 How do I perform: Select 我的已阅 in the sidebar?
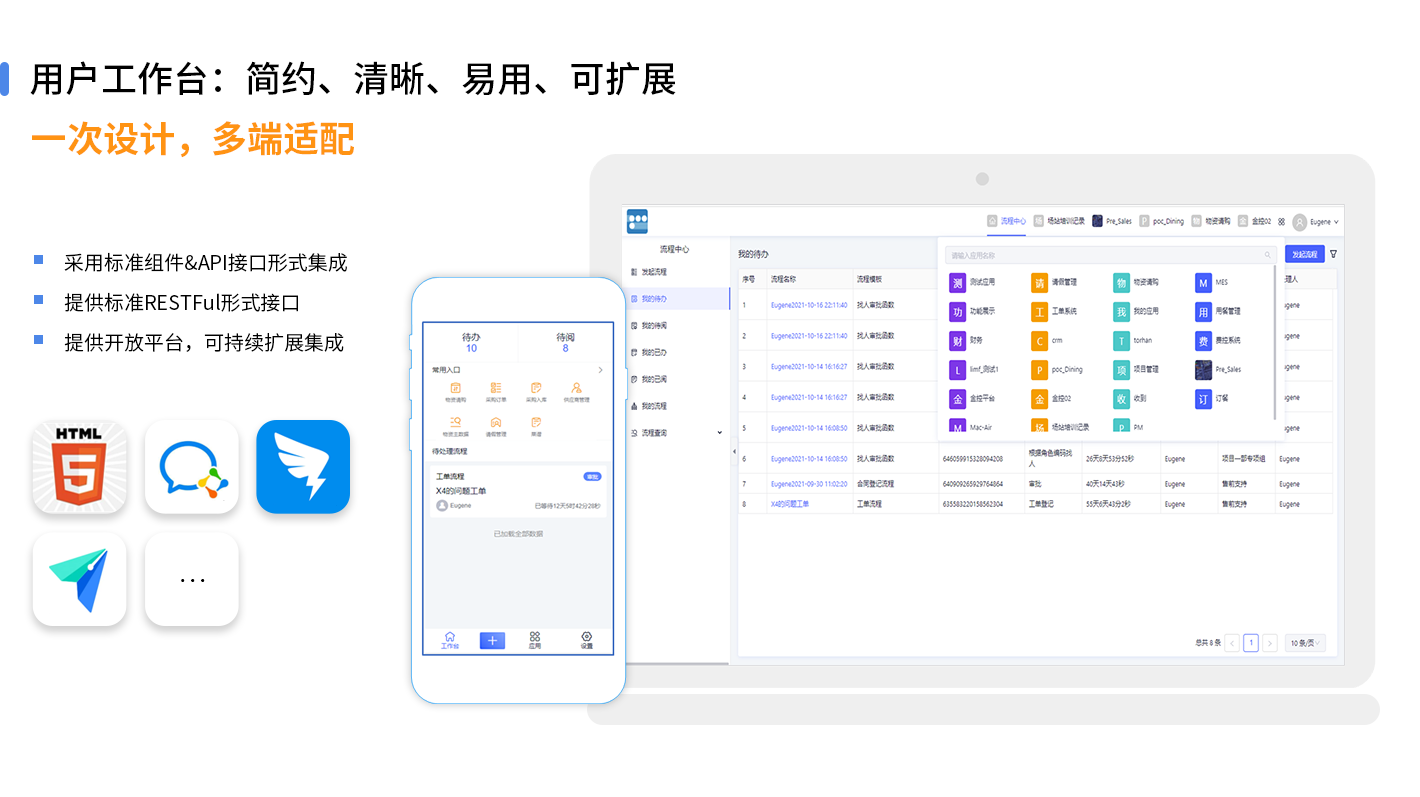(x=676, y=380)
